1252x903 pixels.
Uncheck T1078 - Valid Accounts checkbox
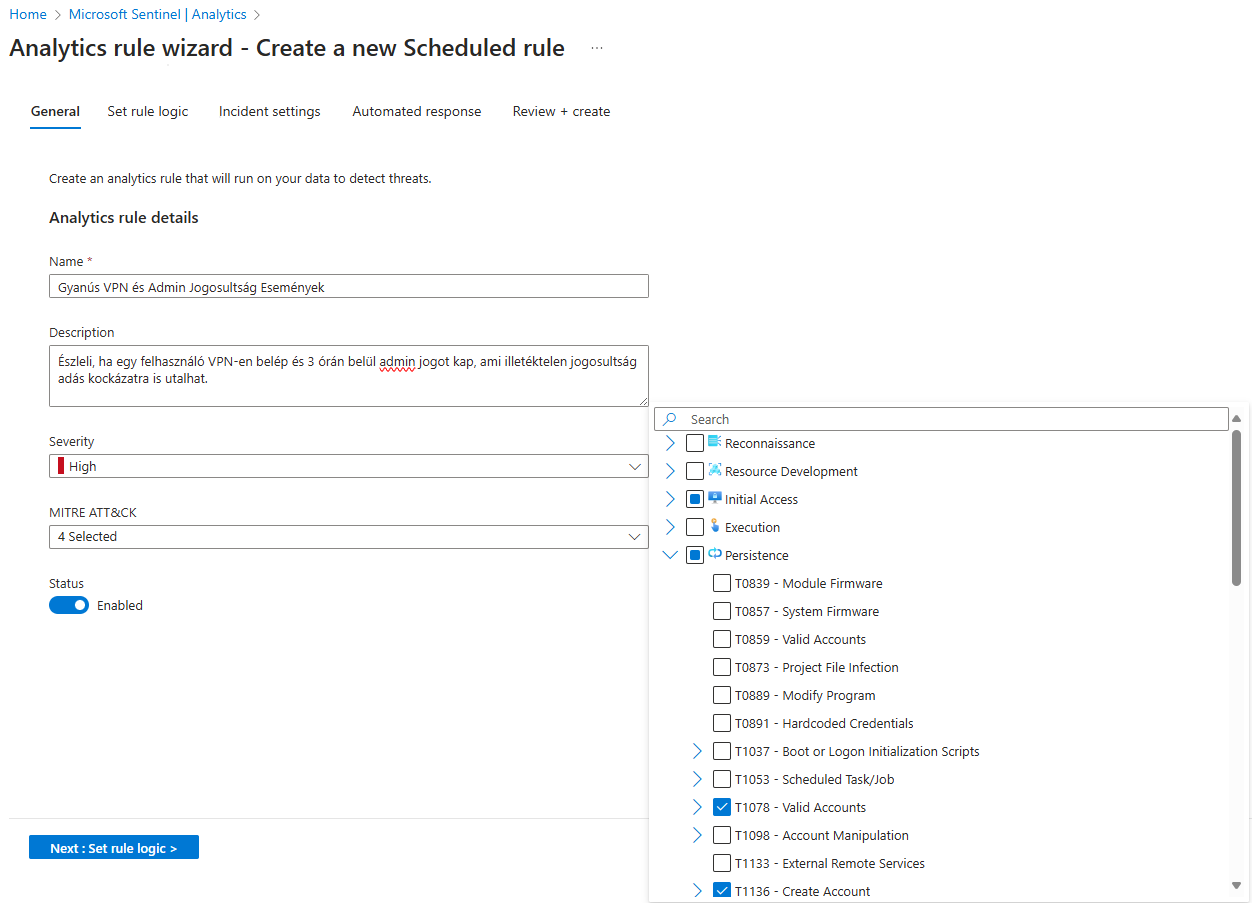[722, 807]
